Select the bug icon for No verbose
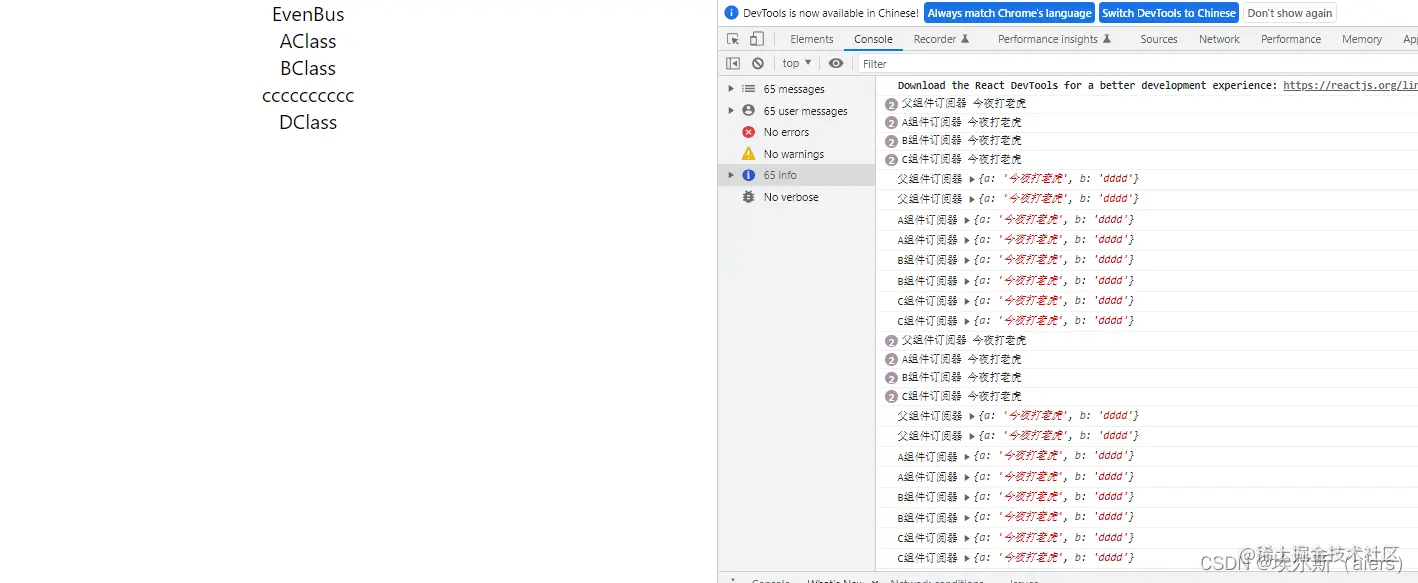The image size is (1418, 583). pyautogui.click(x=748, y=197)
